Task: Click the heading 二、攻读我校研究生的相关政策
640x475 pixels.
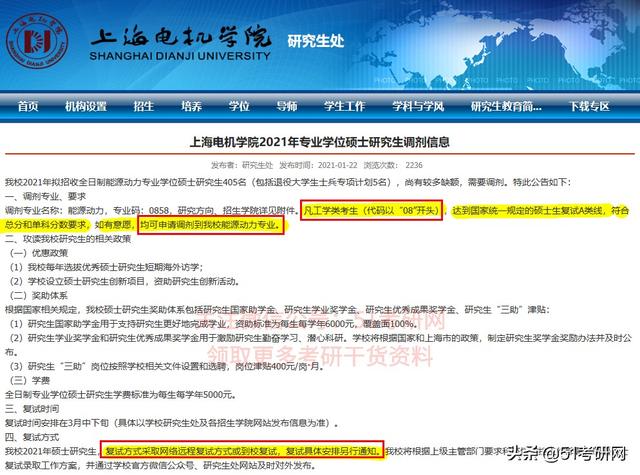Action: [x=68, y=239]
